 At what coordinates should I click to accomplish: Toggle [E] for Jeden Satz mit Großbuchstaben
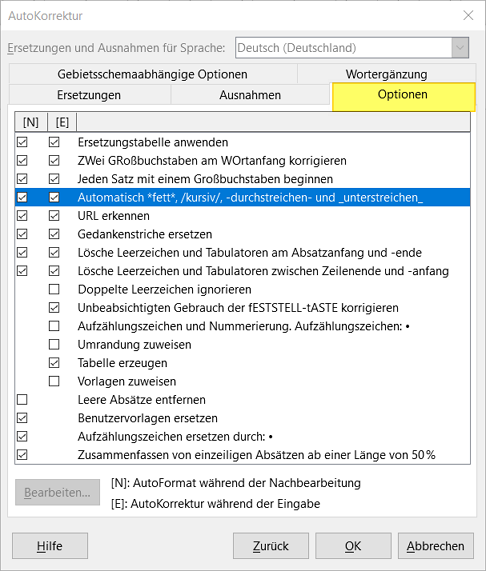pyautogui.click(x=54, y=179)
